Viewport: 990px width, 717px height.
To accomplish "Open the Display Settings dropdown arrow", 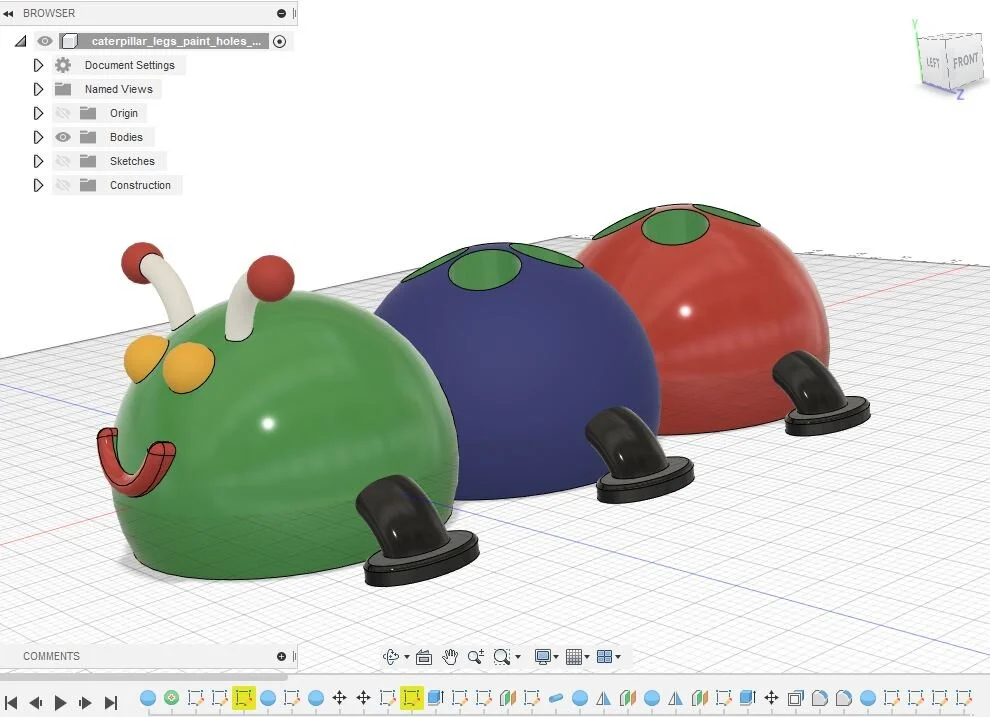I will coord(556,657).
